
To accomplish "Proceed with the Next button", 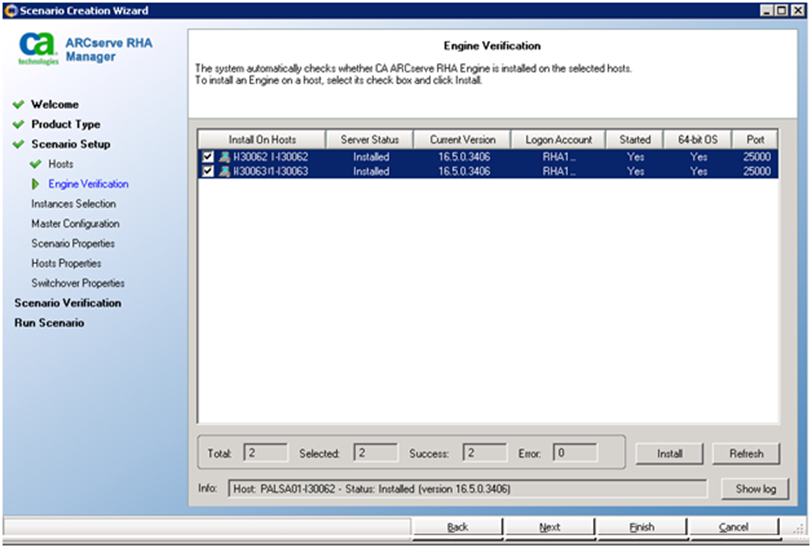I will (549, 527).
